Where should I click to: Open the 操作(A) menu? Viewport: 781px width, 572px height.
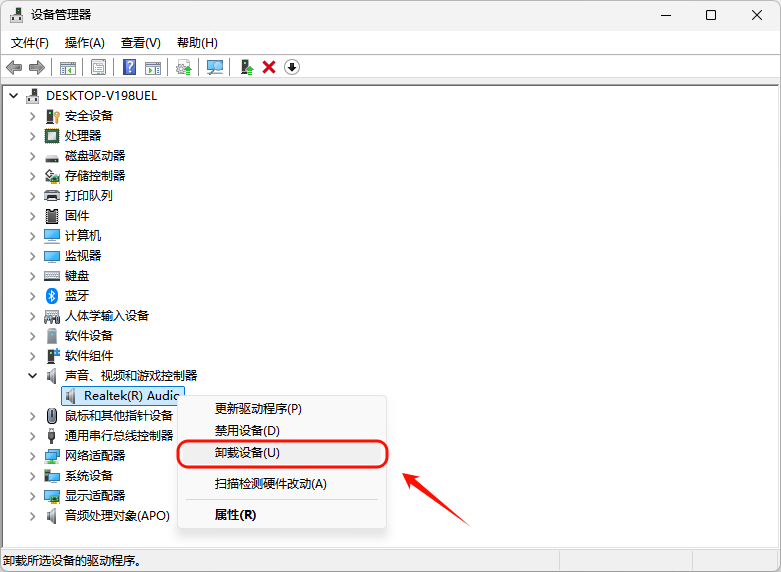click(85, 43)
